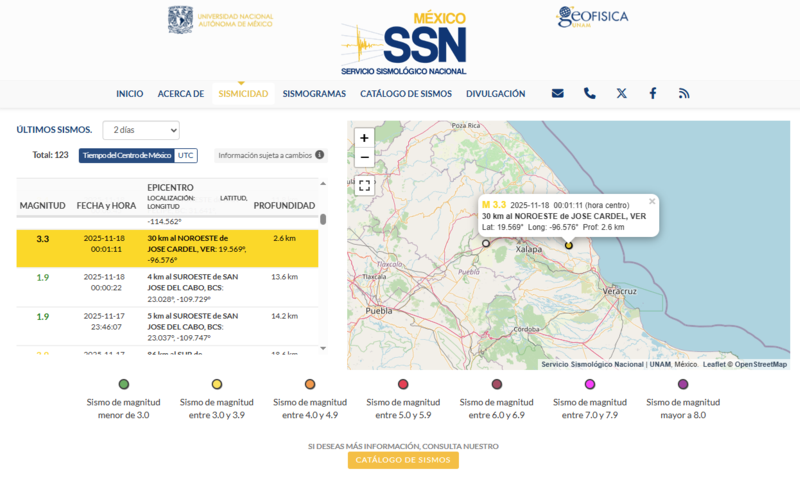Click the orange 'Catálogo de Sismos' button
The height and width of the screenshot is (480, 800).
(x=403, y=460)
